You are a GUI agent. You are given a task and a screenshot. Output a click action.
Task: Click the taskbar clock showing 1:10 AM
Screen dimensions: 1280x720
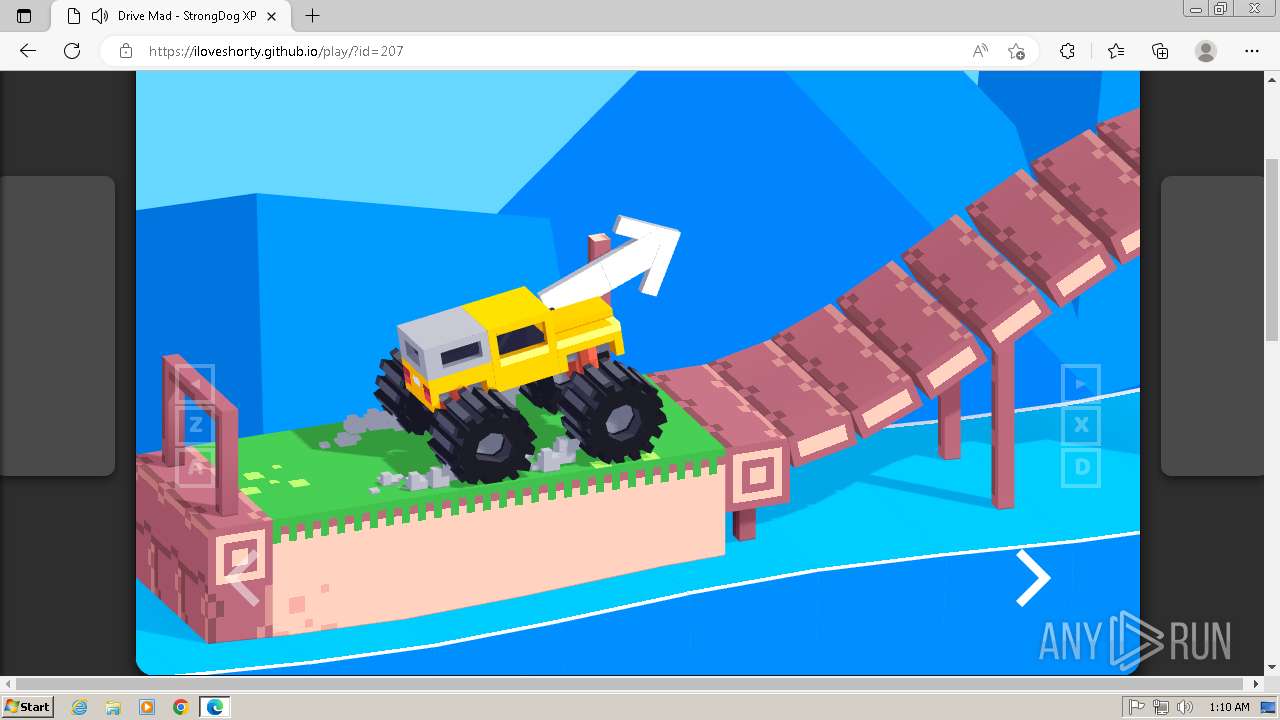coord(1229,707)
